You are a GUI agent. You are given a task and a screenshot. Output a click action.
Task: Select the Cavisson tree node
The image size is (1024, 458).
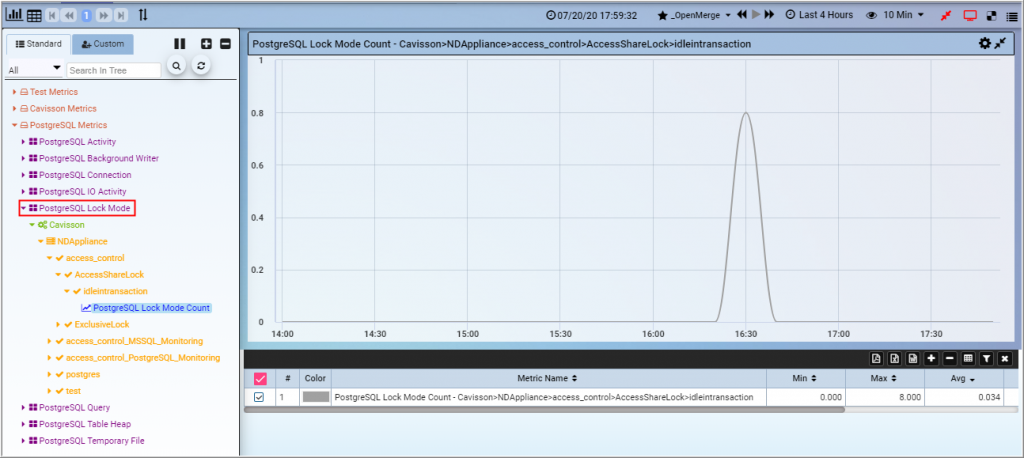tap(67, 225)
